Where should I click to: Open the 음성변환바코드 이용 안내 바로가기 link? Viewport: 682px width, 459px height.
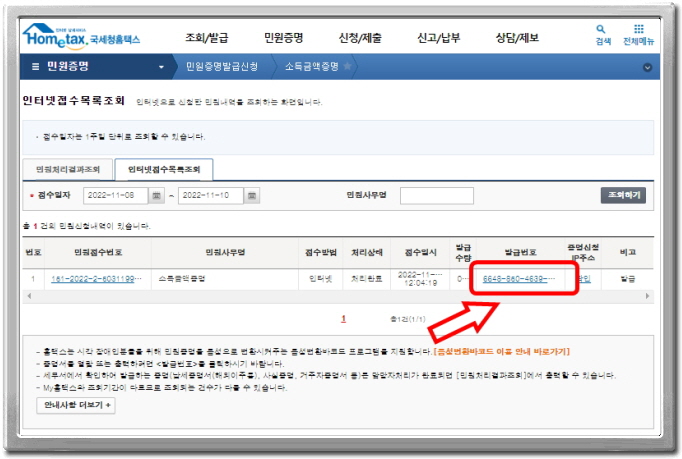pos(501,352)
